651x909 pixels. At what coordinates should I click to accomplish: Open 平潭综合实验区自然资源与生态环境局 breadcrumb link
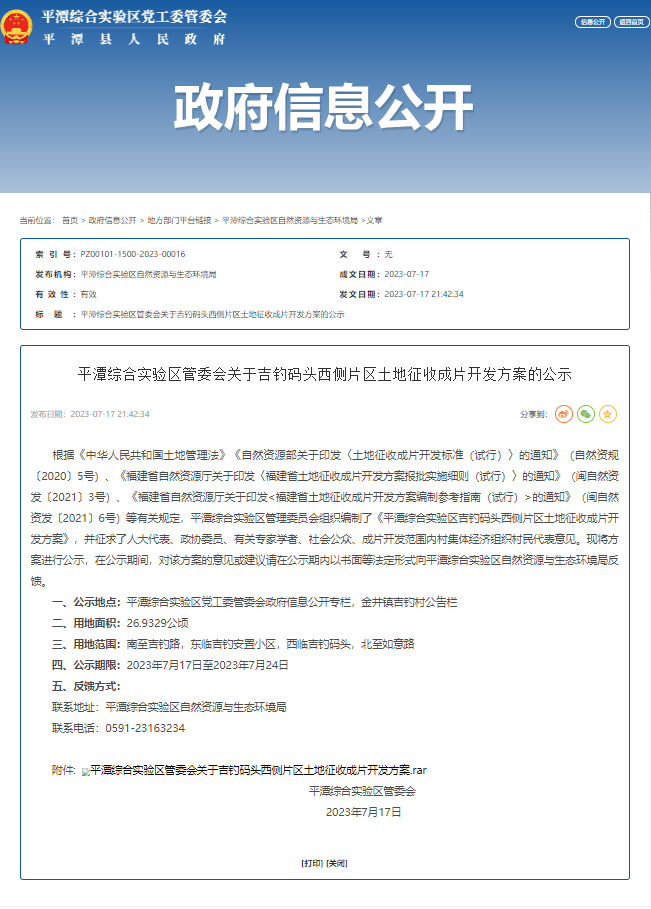[x=290, y=220]
